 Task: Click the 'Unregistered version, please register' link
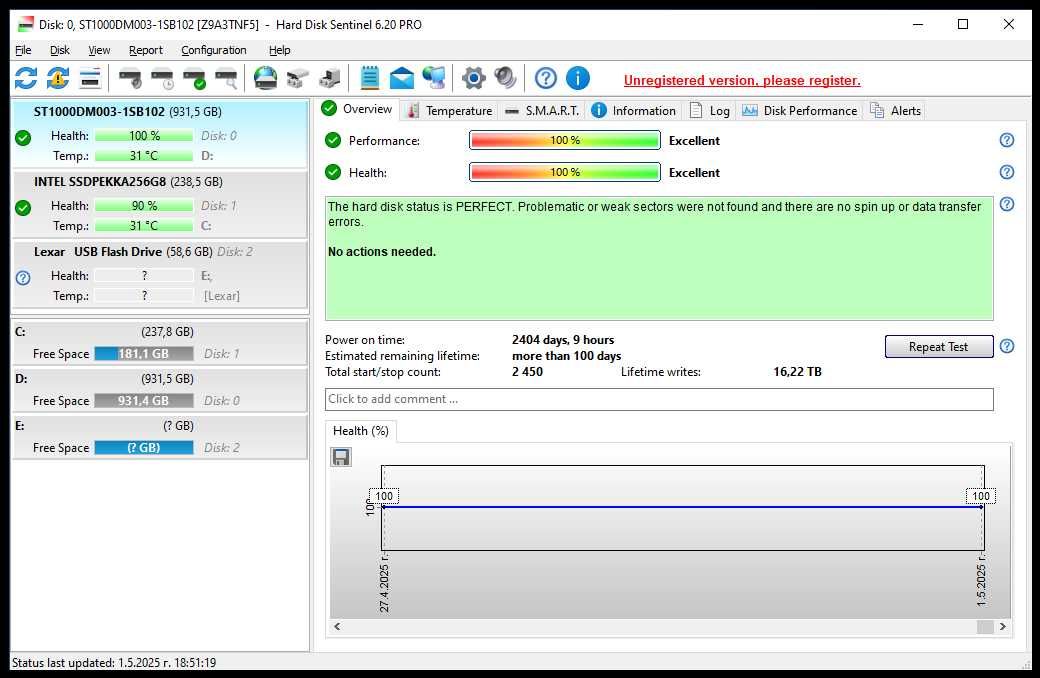[742, 80]
